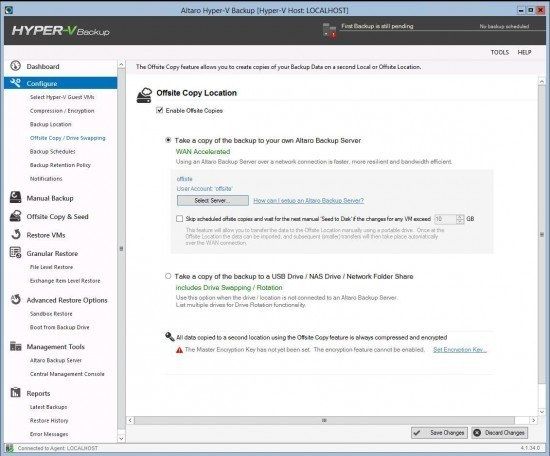This screenshot has height=456, width=550.
Task: Click the red warning triangle icon
Action: [x=179, y=350]
